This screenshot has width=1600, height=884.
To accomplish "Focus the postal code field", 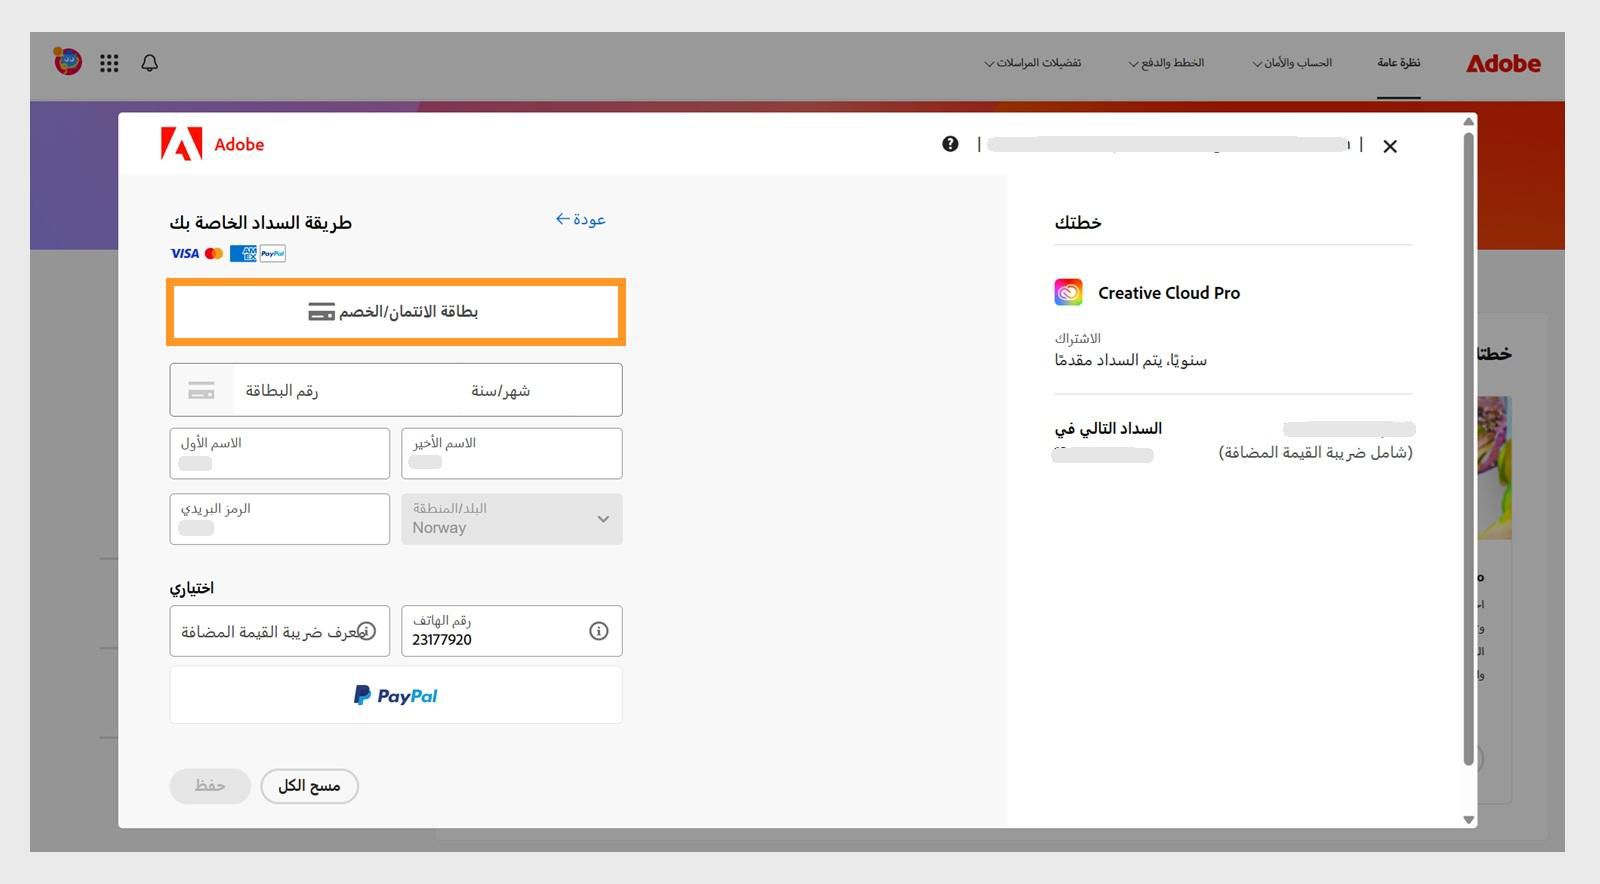I will tap(280, 519).
